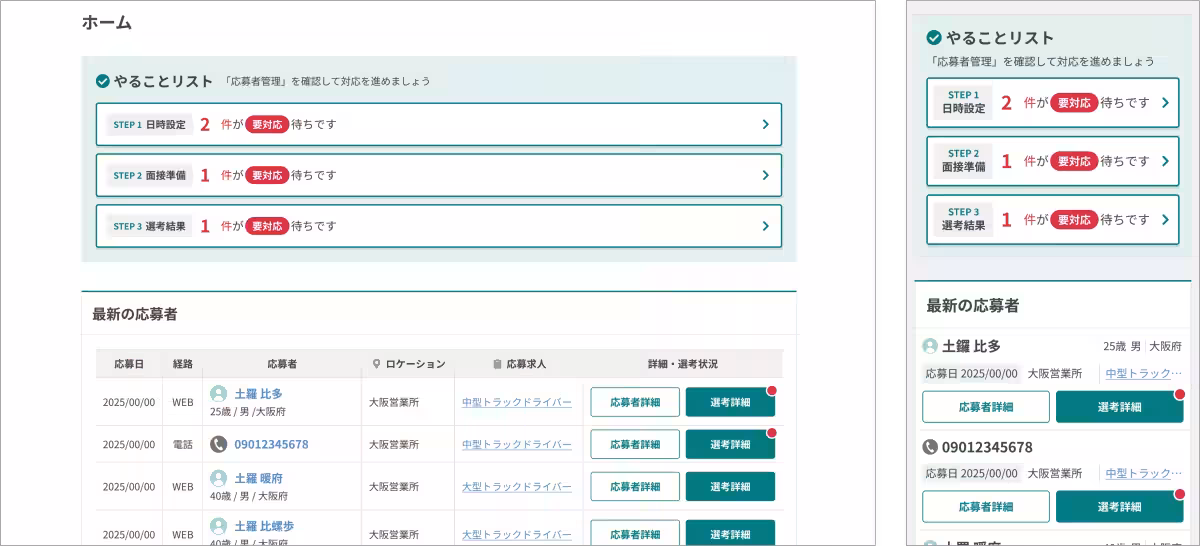
Task: Click the avatar icon next to 土羅 比多 in the desktop table
Action: click(x=218, y=394)
